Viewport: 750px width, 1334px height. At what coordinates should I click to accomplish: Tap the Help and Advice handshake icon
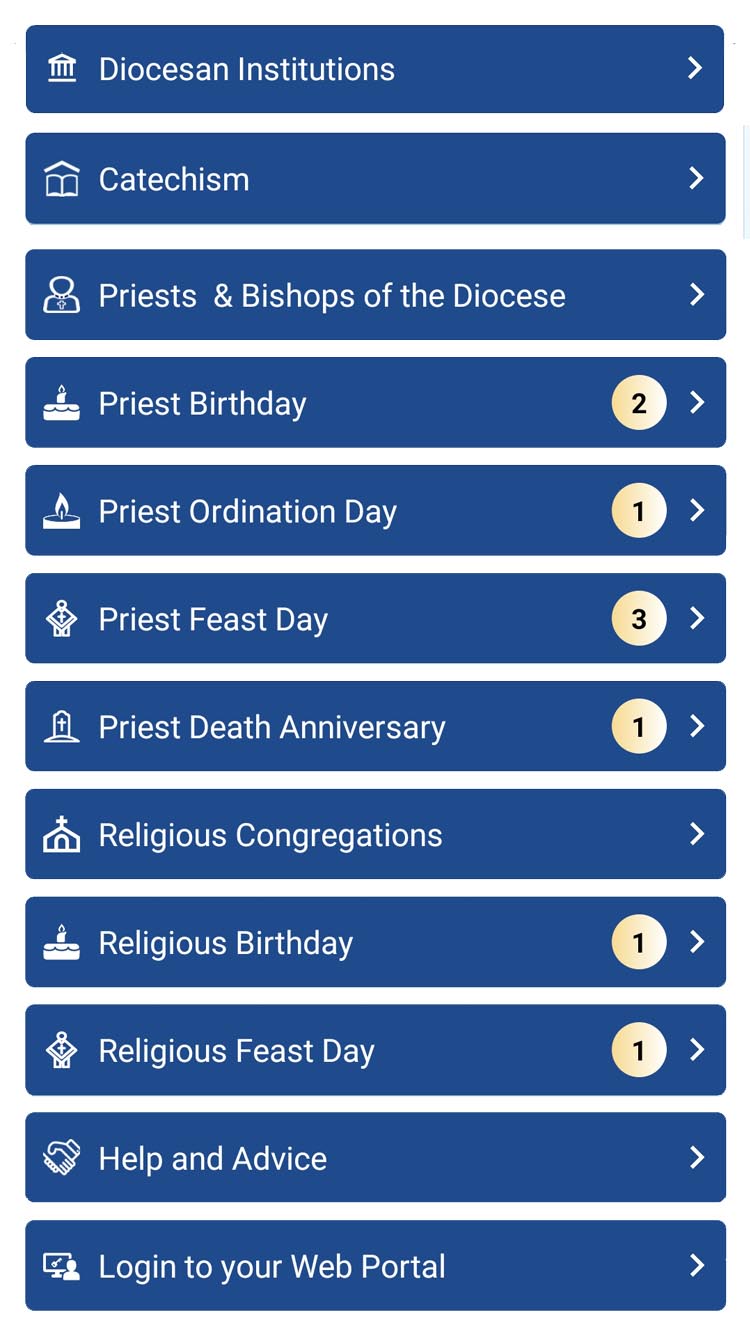tap(62, 1158)
